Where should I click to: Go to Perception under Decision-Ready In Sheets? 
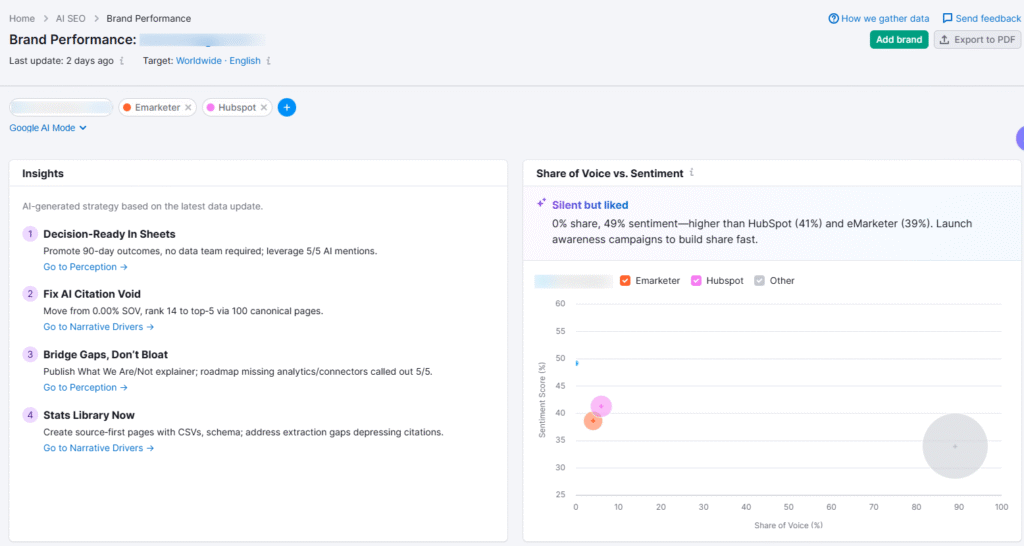point(85,267)
